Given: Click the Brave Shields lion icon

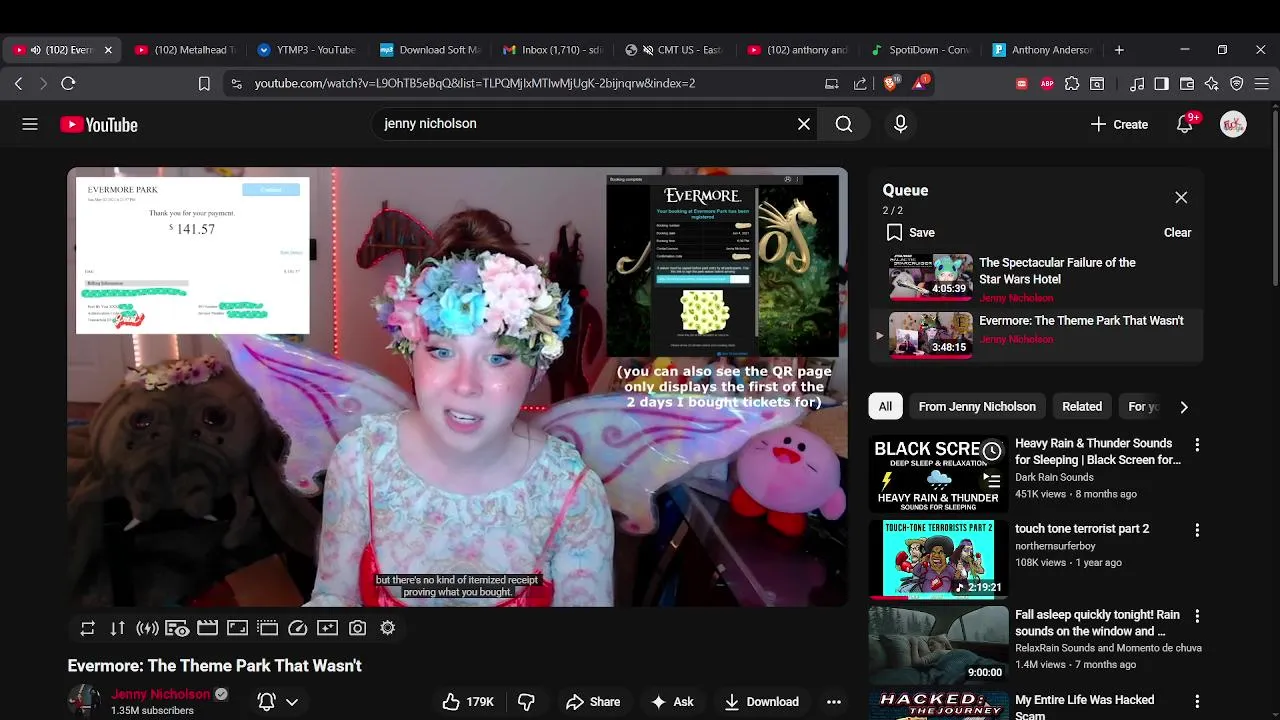Looking at the screenshot, I should point(891,83).
